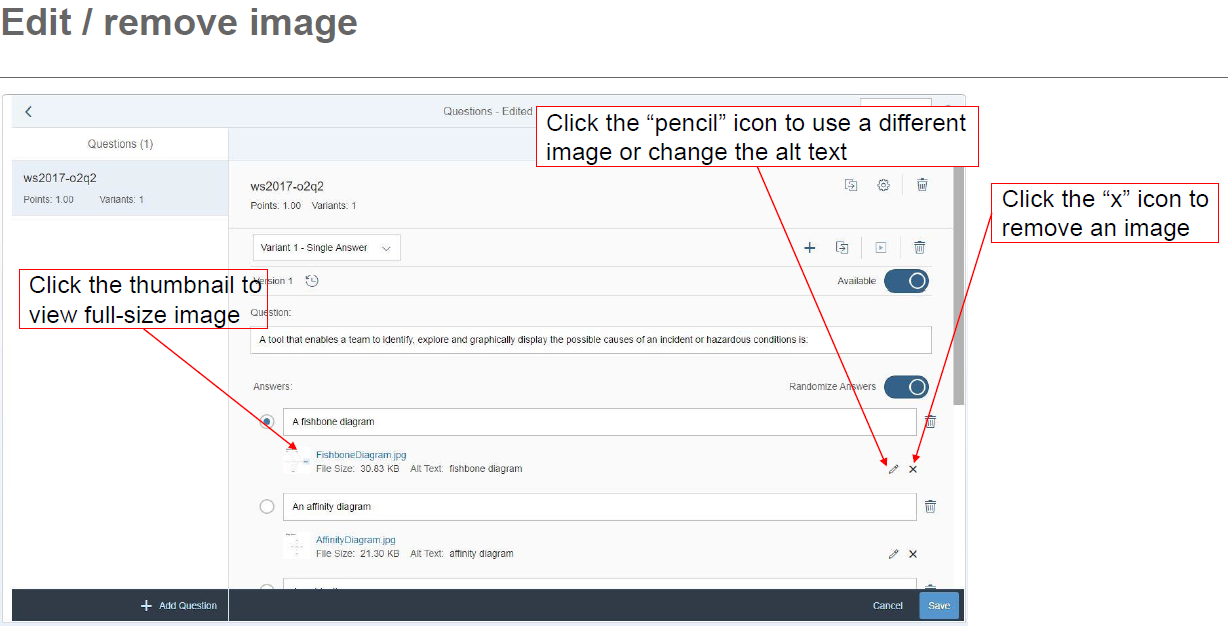Click the 'Questions - Edited' title text
1228x633 pixels.
coord(488,112)
